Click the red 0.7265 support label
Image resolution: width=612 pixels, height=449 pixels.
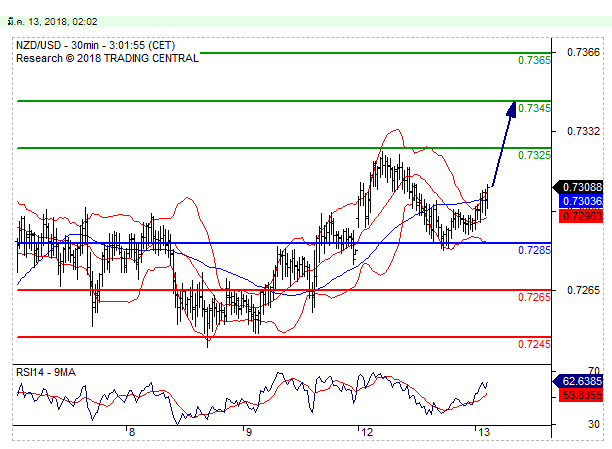click(x=534, y=297)
